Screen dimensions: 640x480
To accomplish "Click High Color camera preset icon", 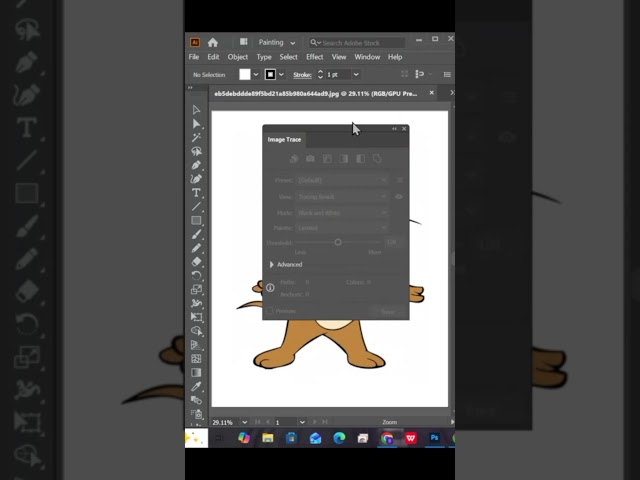I will [x=310, y=159].
